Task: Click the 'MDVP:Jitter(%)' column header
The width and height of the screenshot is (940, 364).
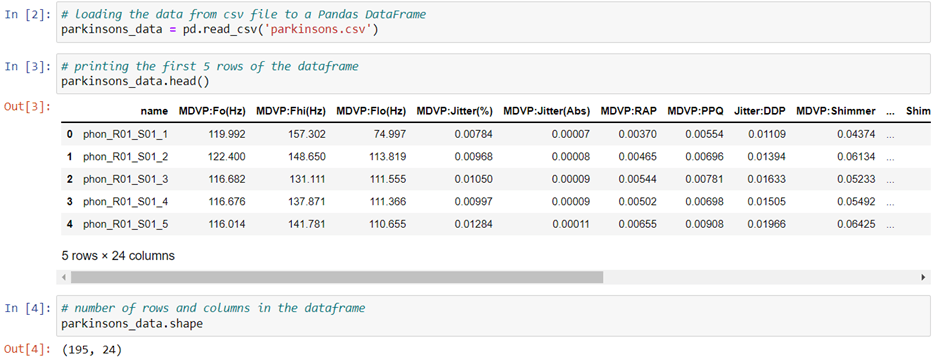Action: pyautogui.click(x=454, y=111)
